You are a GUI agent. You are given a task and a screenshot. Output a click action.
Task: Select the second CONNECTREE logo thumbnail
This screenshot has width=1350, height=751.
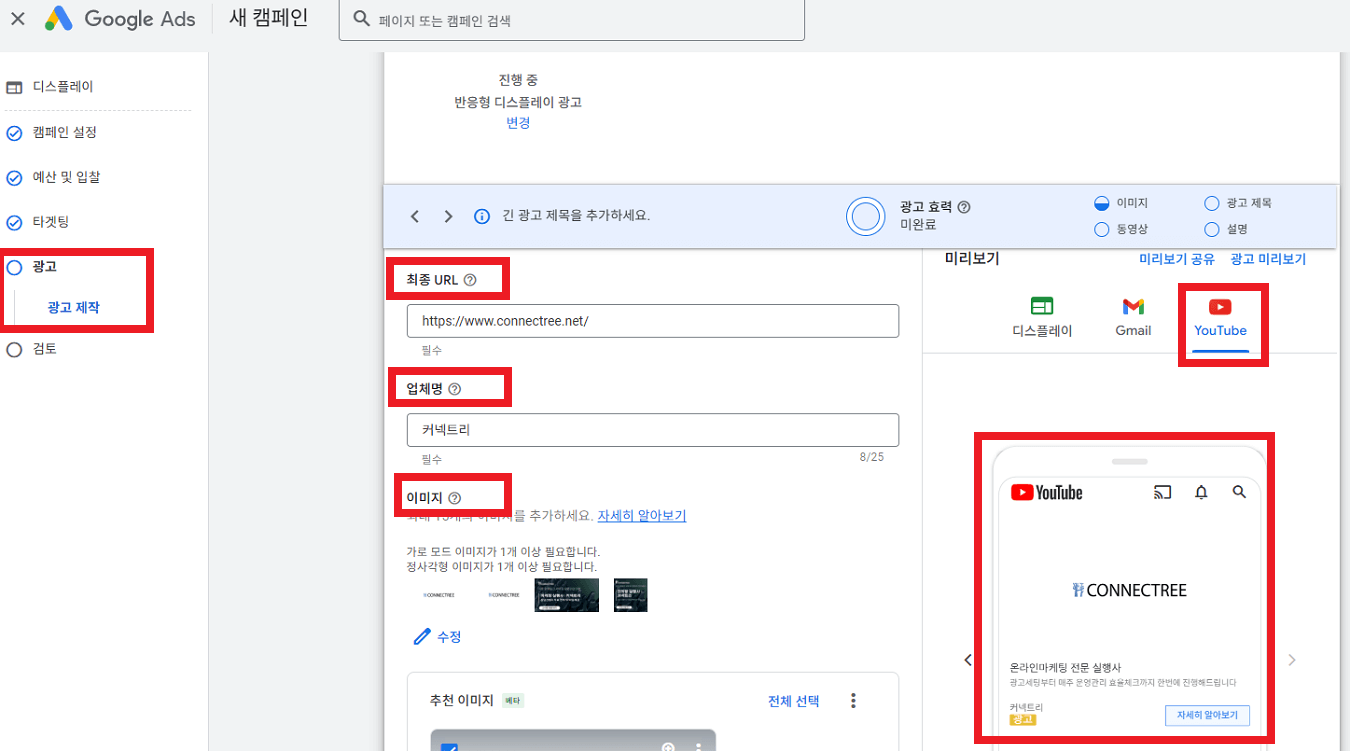tap(503, 595)
